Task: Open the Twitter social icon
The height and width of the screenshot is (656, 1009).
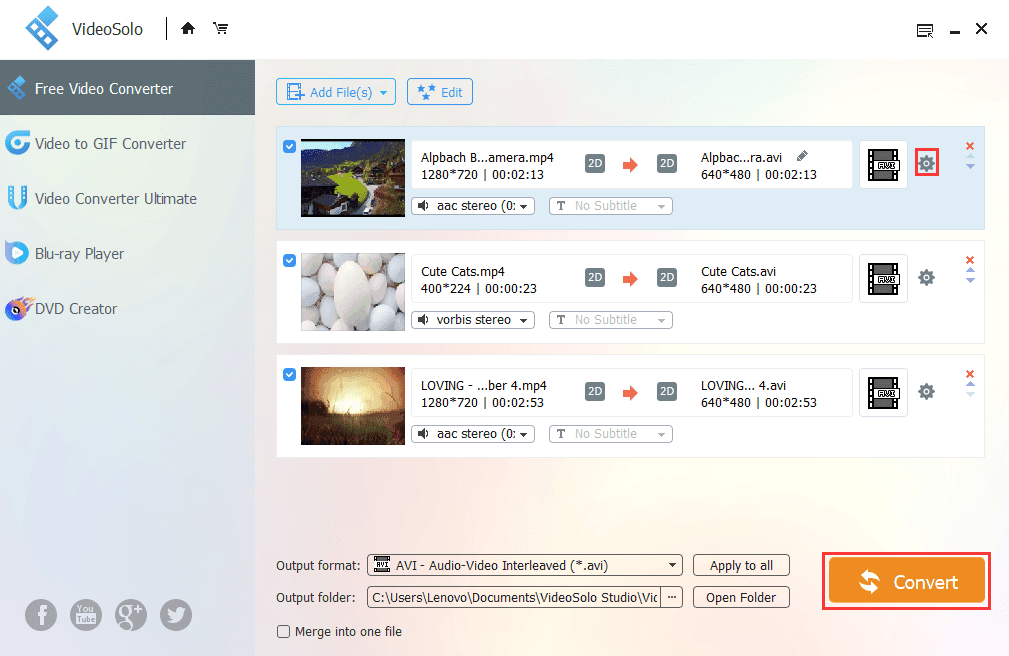Action: tap(176, 615)
